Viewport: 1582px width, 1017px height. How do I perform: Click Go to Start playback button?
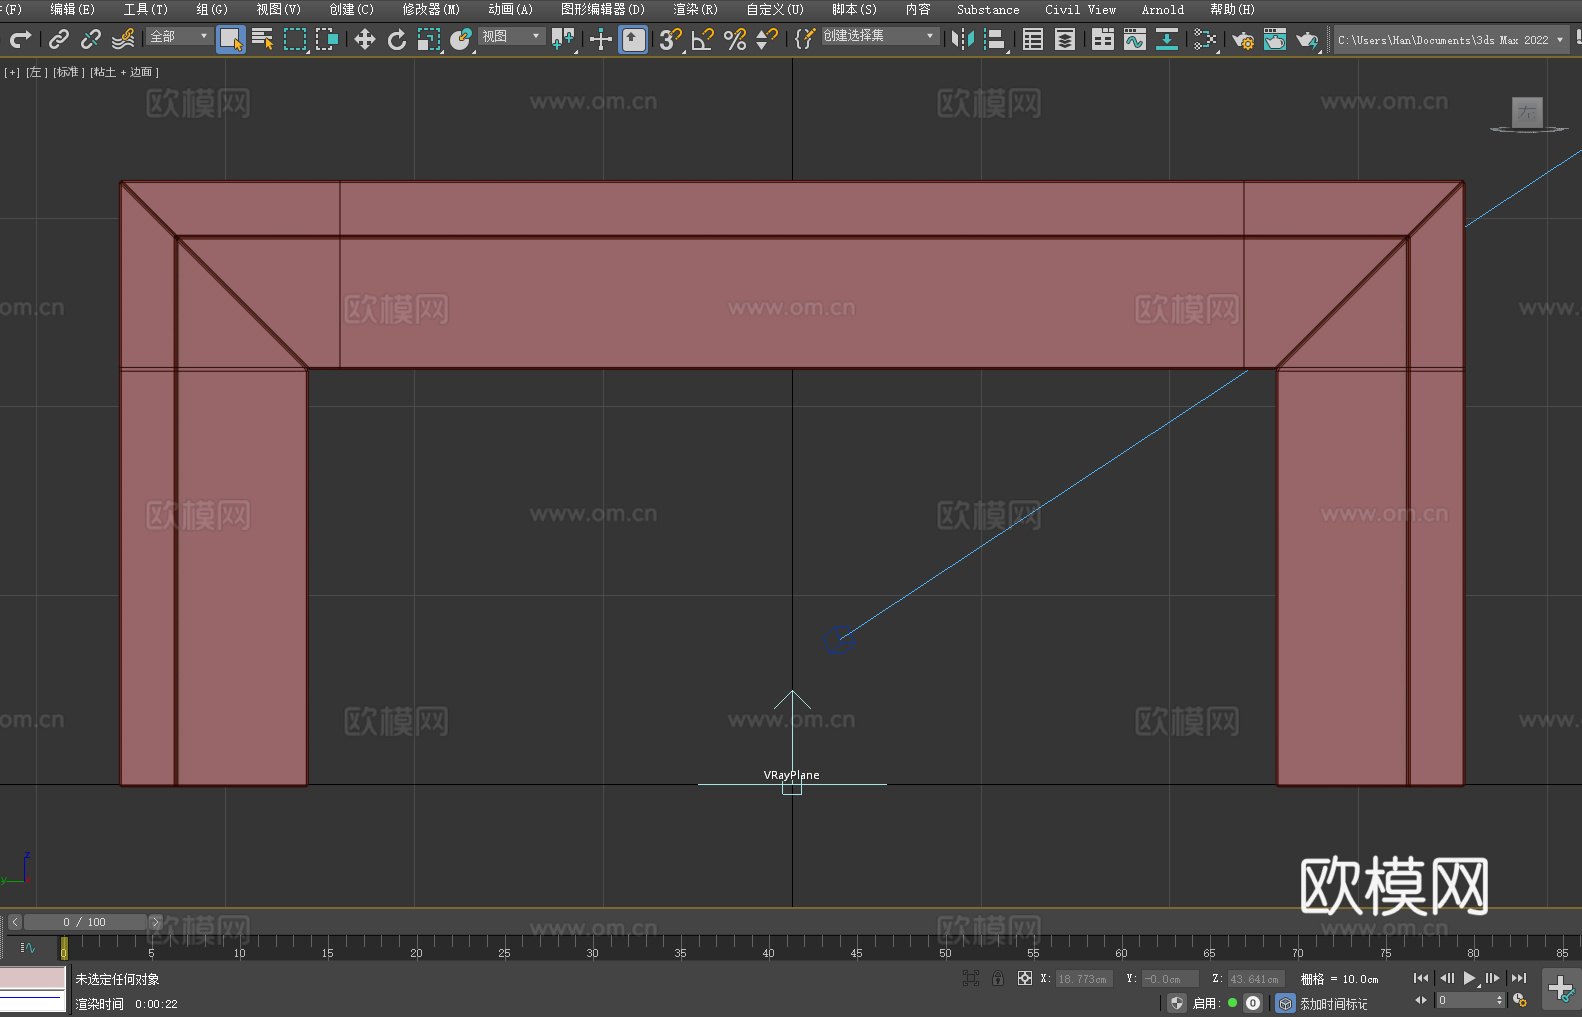click(1421, 978)
